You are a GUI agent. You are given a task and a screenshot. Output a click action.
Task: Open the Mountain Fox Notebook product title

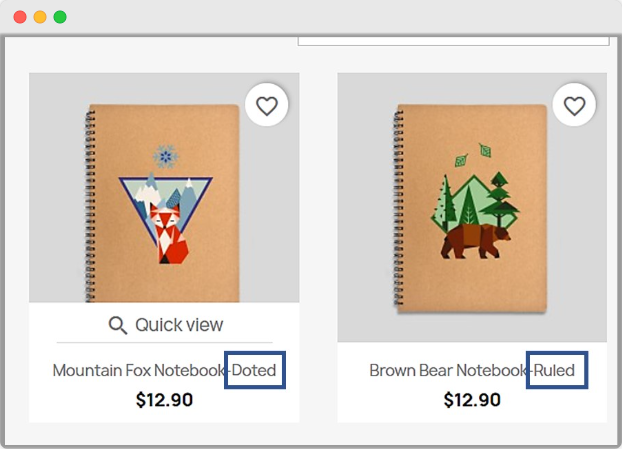164,370
